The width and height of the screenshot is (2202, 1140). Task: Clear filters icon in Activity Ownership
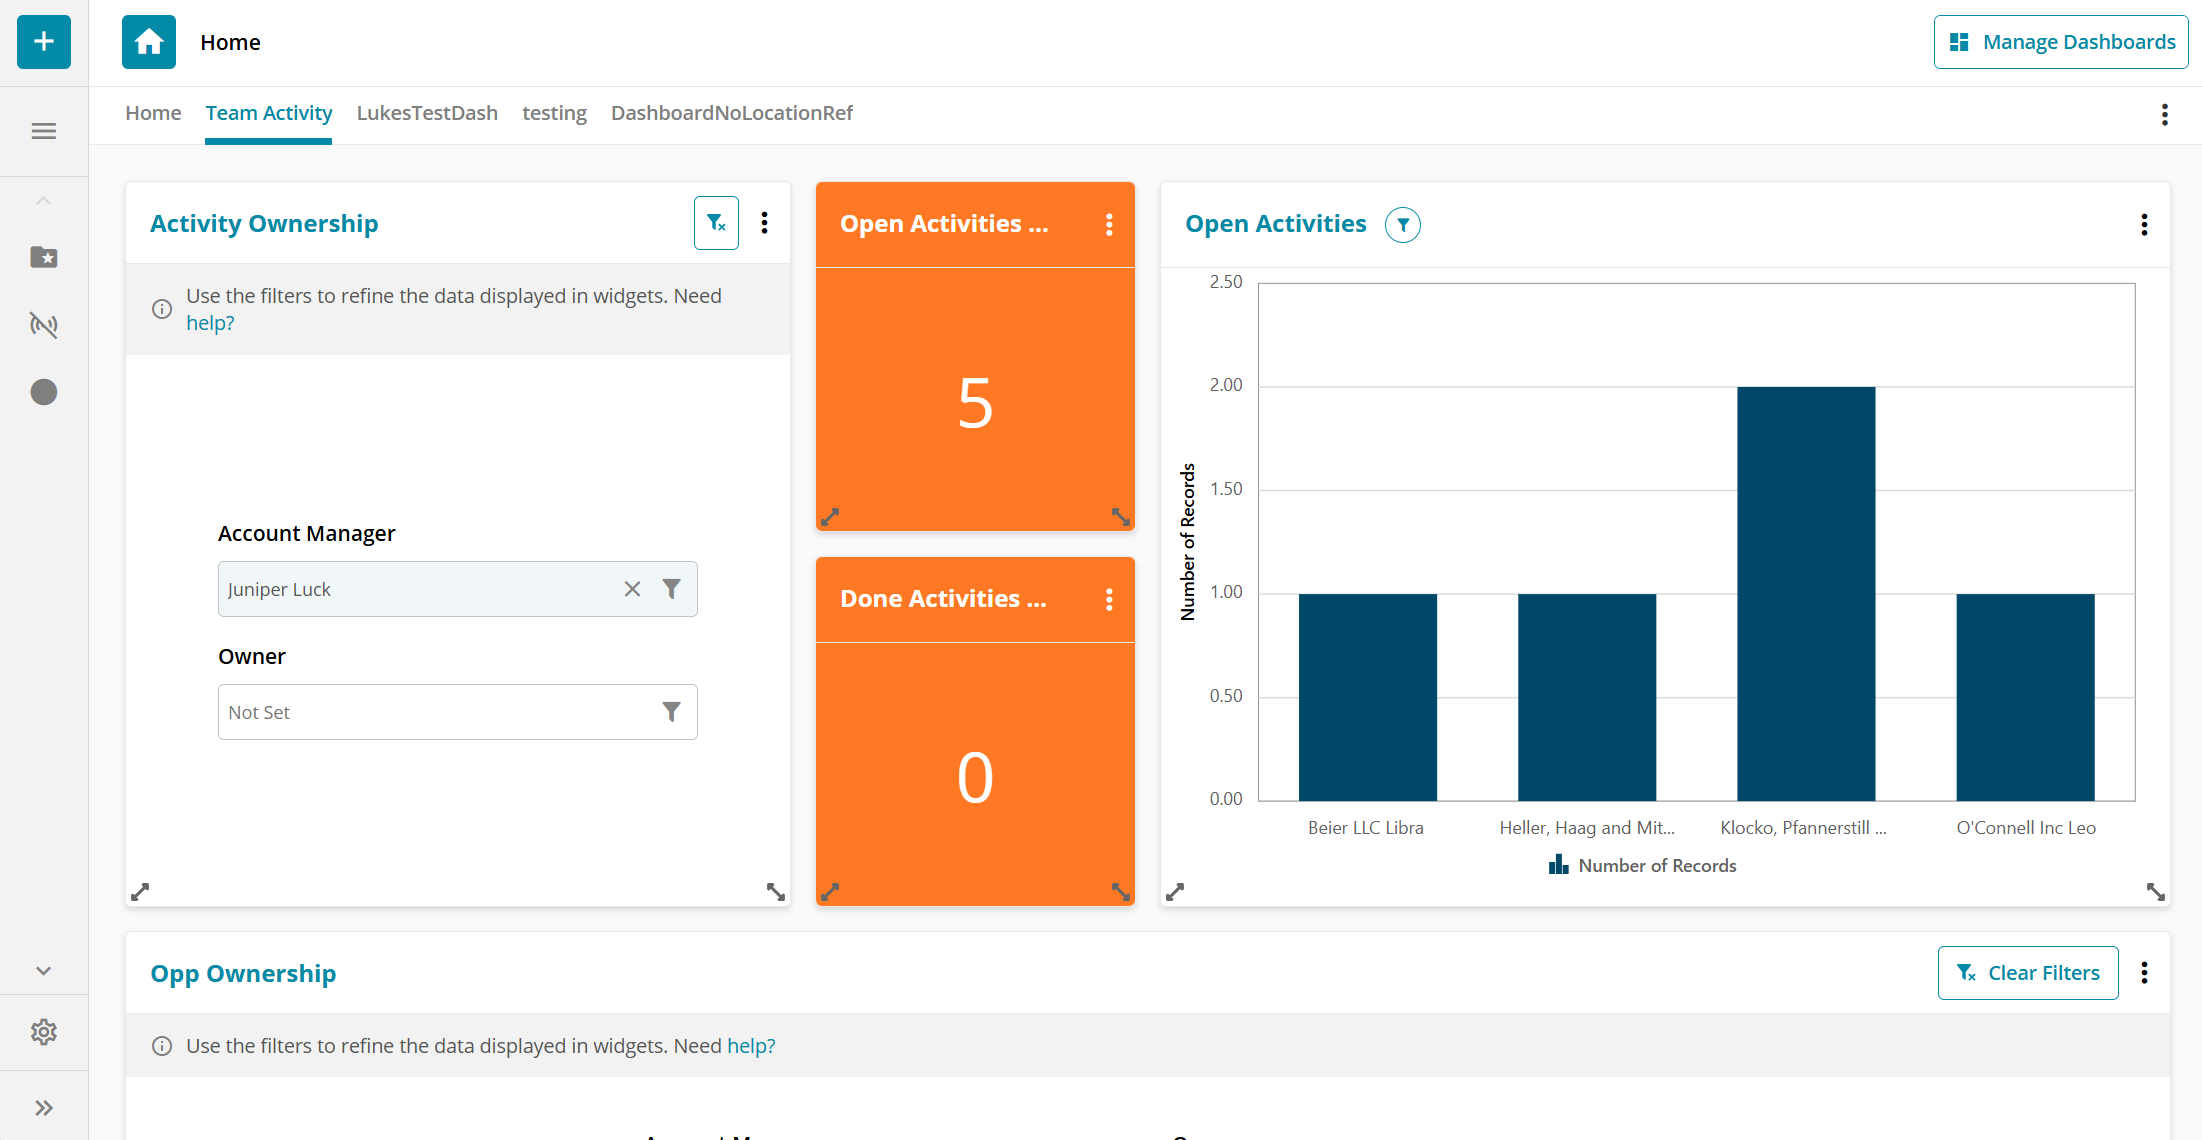click(x=716, y=223)
